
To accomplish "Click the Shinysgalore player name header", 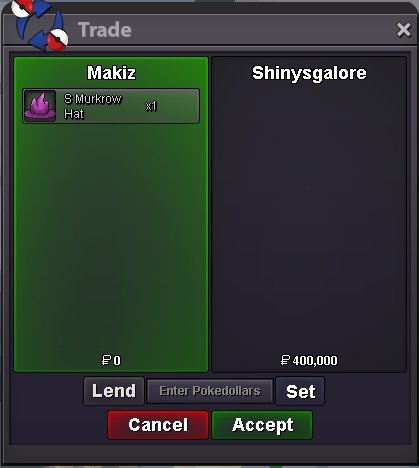I will tap(309, 73).
